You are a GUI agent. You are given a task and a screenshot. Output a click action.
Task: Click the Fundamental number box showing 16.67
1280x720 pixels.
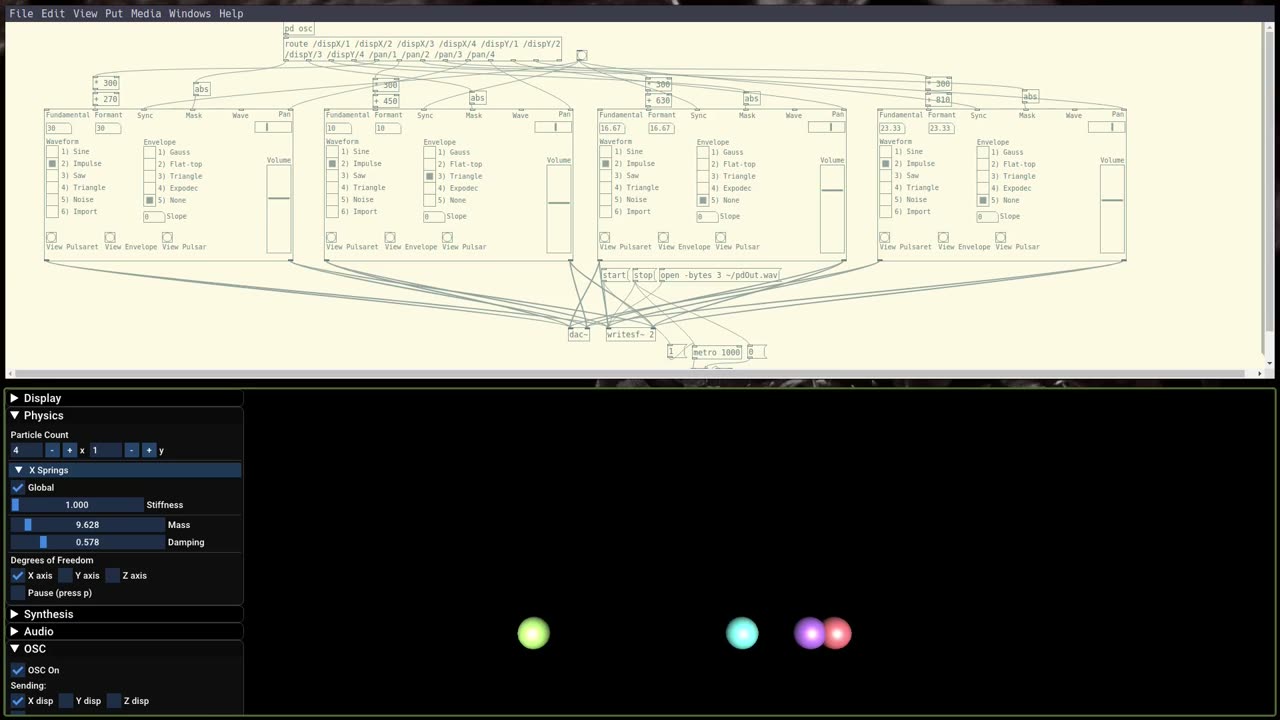pyautogui.click(x=611, y=128)
